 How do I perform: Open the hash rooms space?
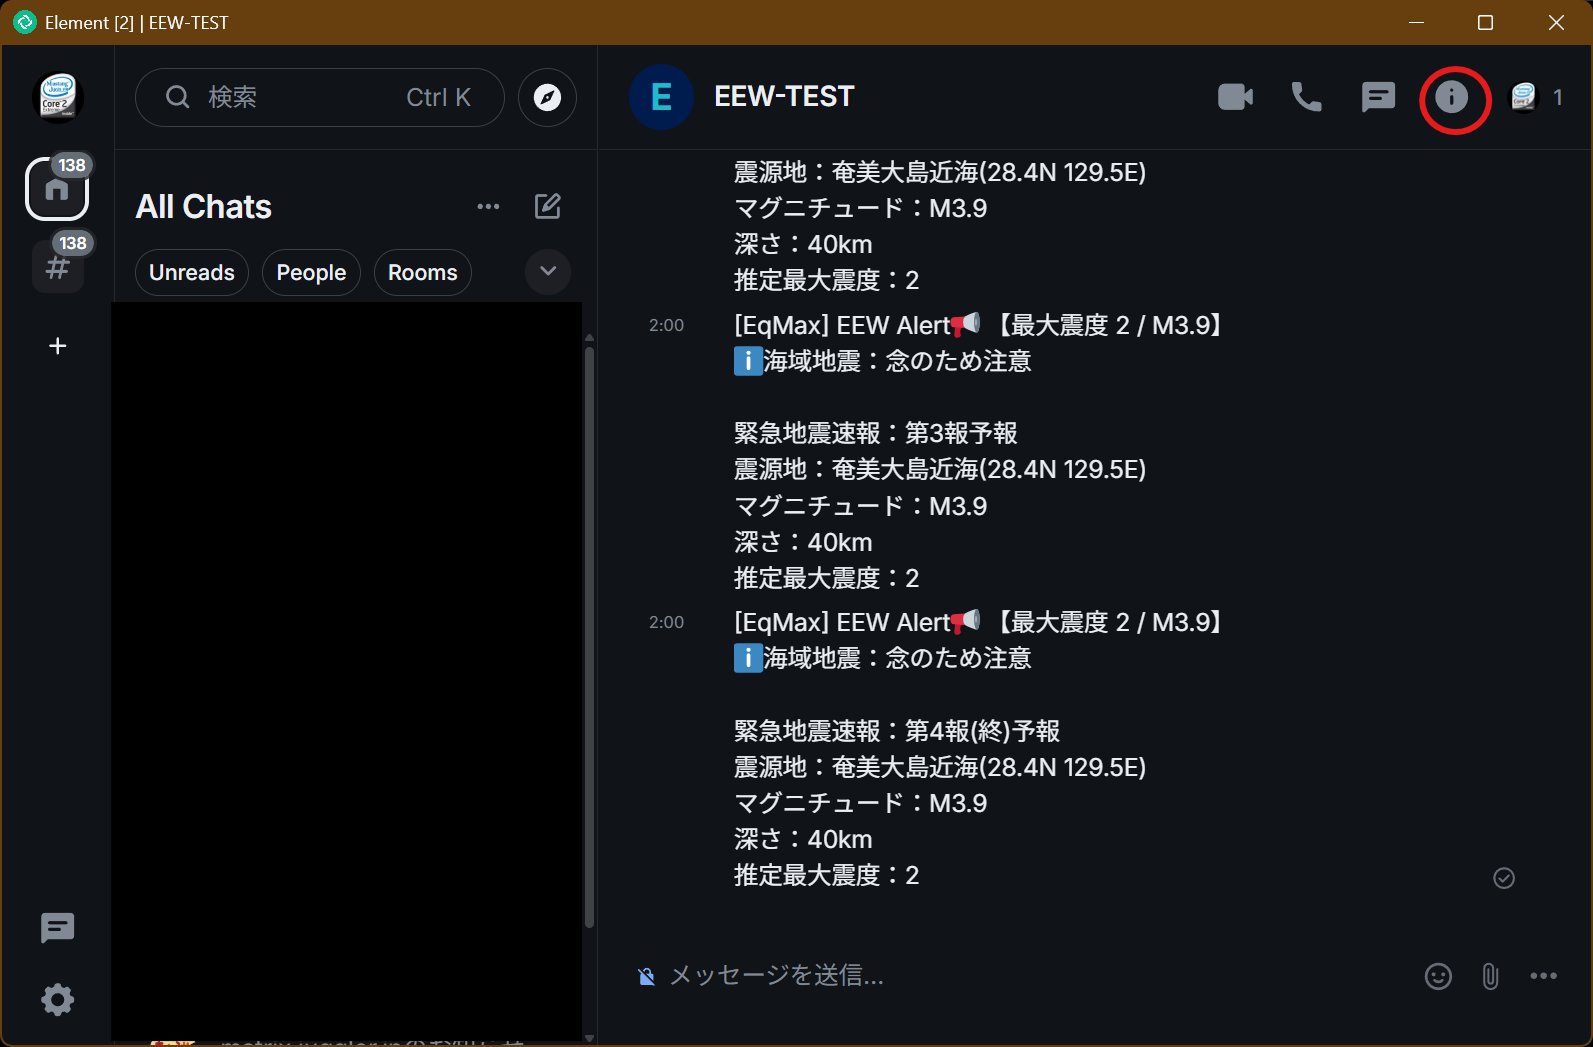coord(57,267)
